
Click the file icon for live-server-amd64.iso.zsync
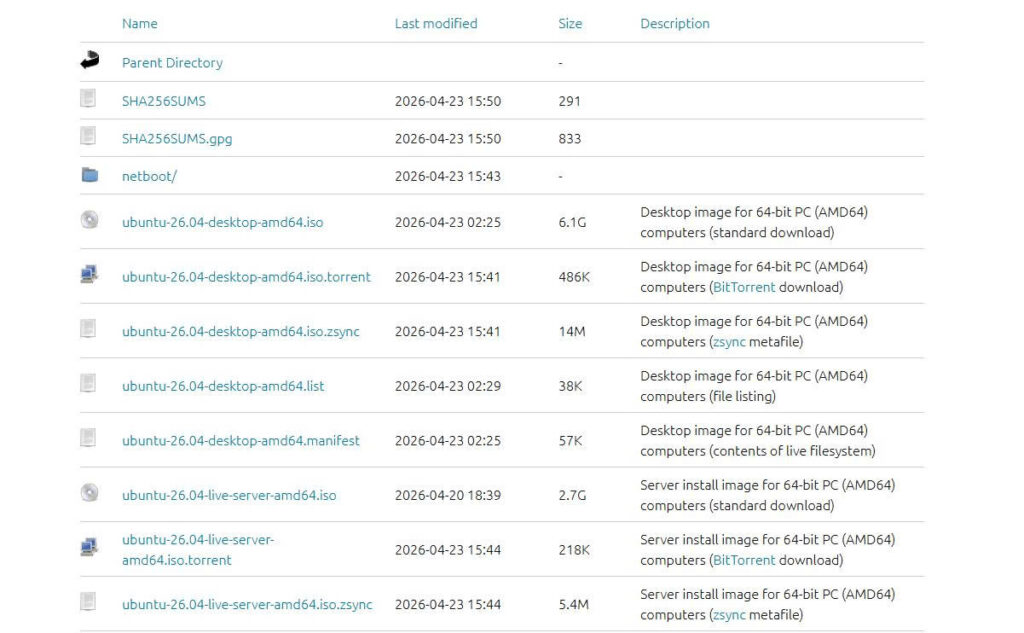(88, 602)
